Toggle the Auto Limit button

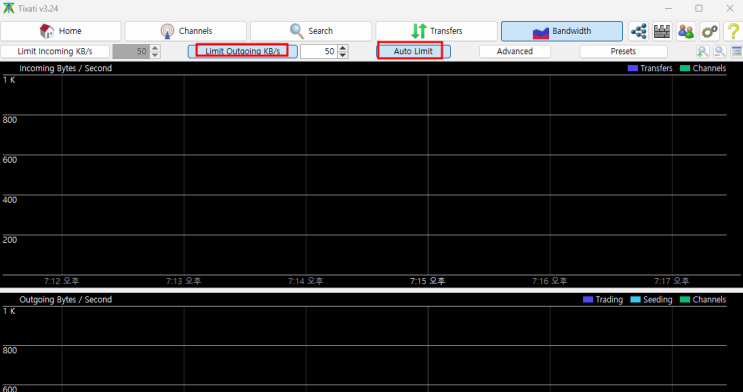(x=413, y=51)
